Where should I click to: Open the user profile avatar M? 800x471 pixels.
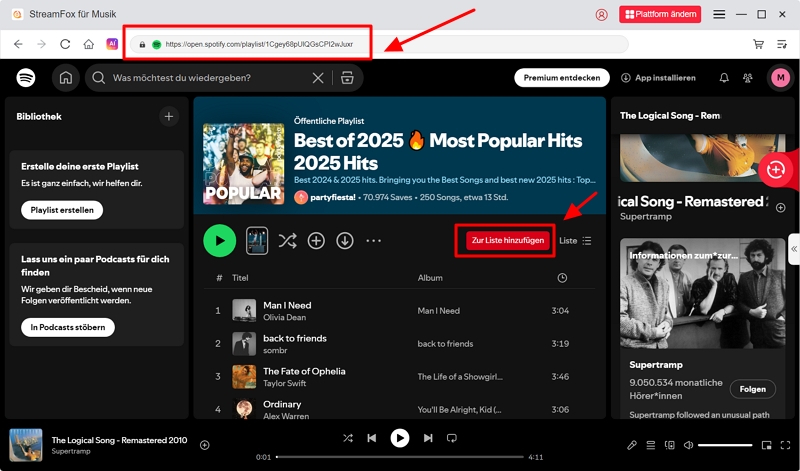780,78
